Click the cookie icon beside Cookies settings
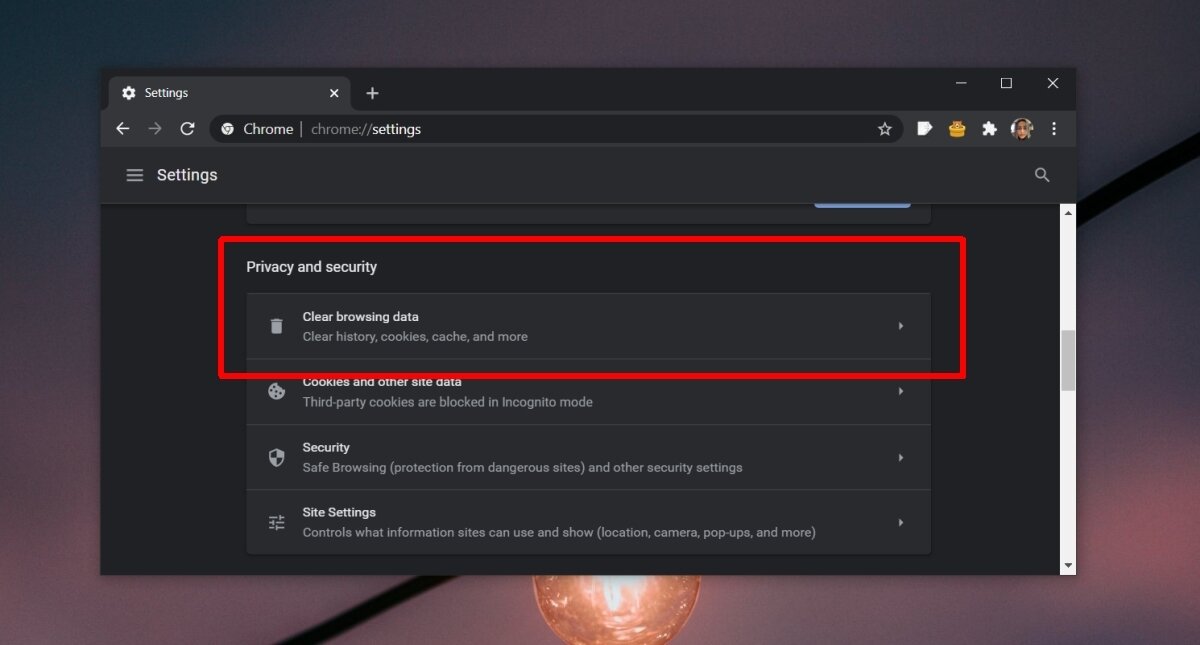1200x645 pixels. coord(276,391)
